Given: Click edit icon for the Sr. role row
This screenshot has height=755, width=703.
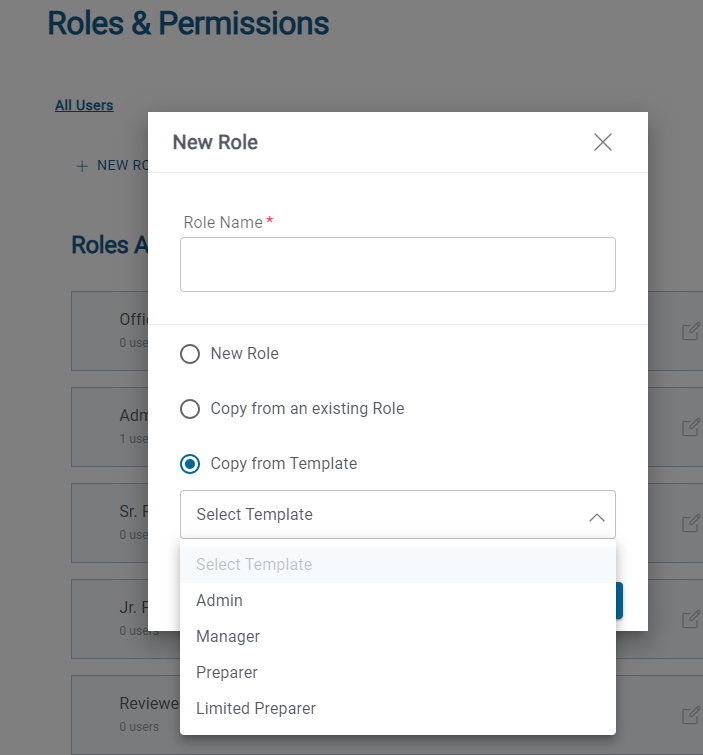Looking at the screenshot, I should pyautogui.click(x=690, y=523).
